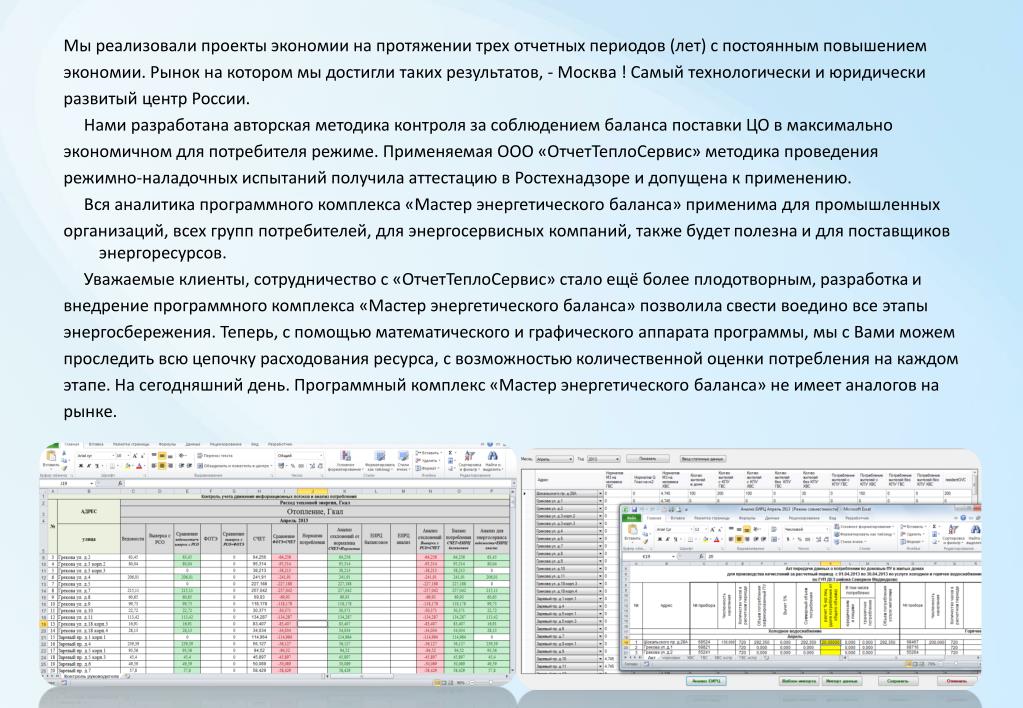Image resolution: width=1023 pixels, height=708 pixels.
Task: Click font color icon in right Excel window
Action: (716, 539)
